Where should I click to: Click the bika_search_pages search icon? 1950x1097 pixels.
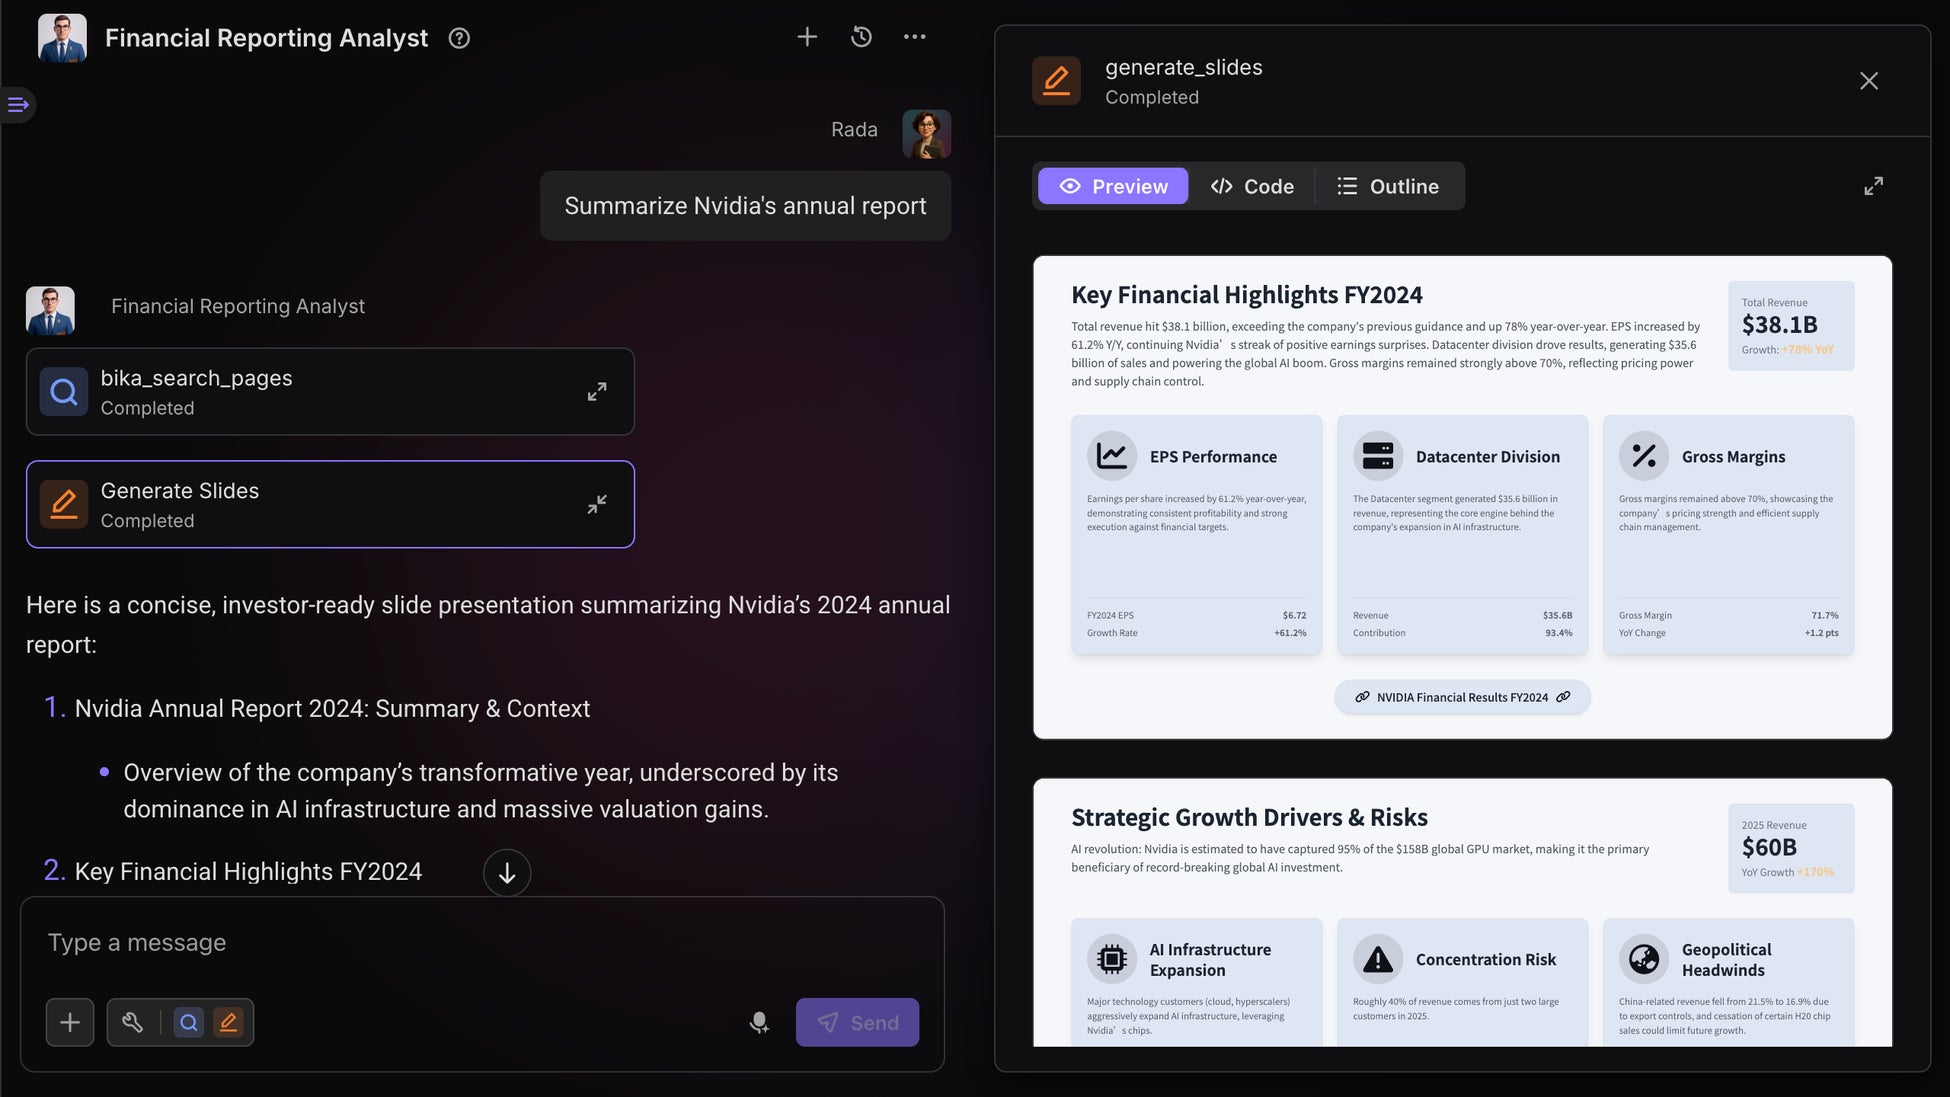64,392
